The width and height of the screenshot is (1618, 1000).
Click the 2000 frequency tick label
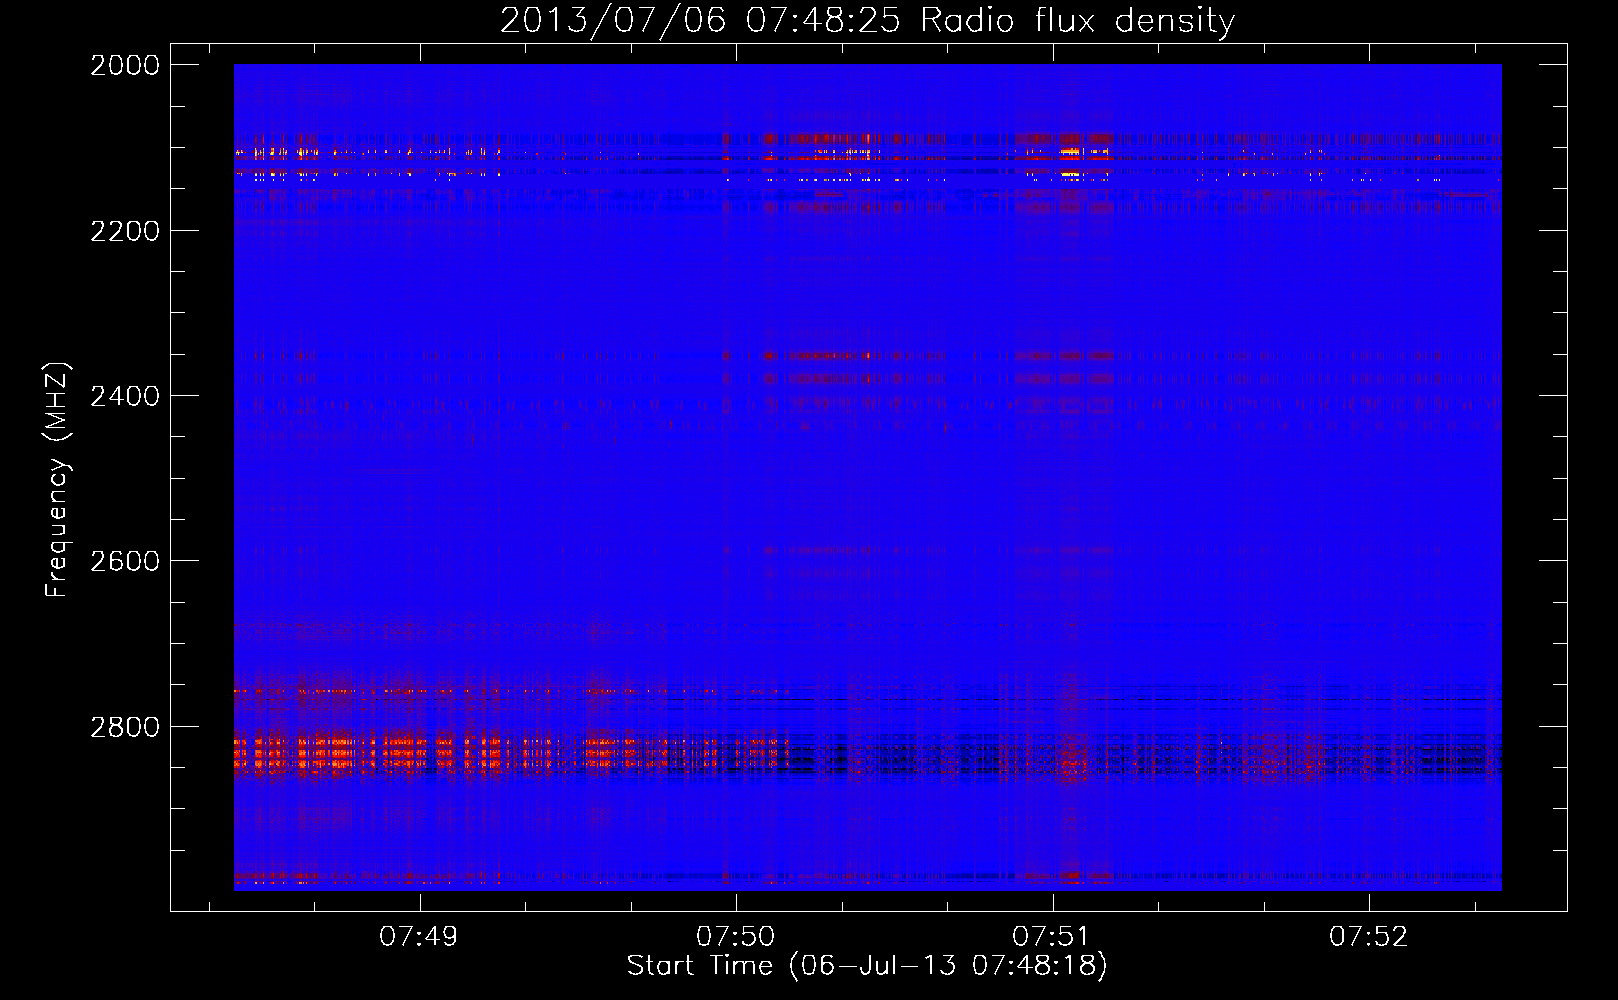(125, 65)
